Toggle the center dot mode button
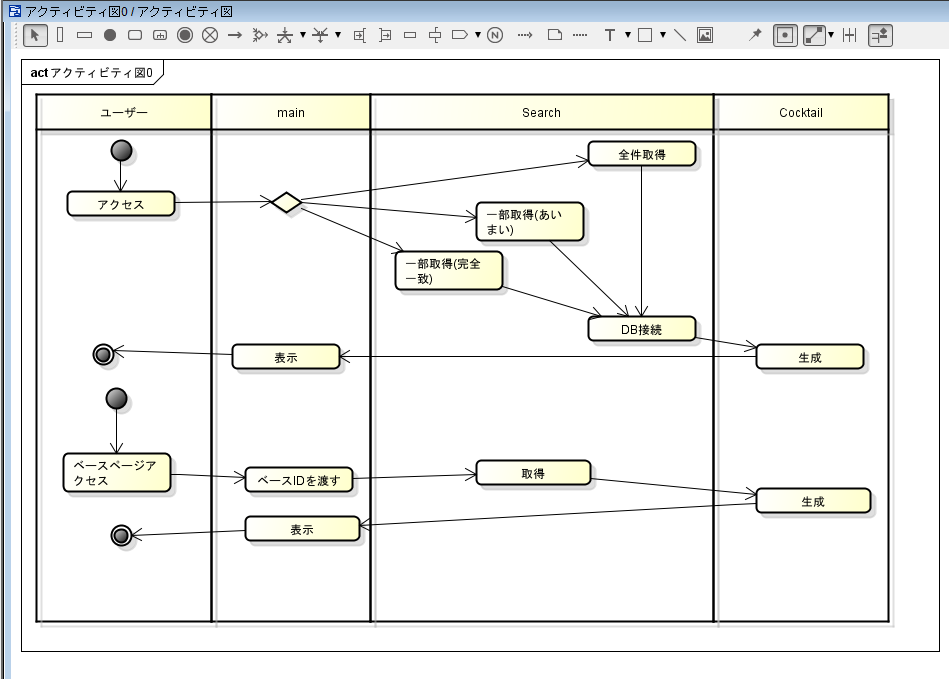 tap(786, 35)
